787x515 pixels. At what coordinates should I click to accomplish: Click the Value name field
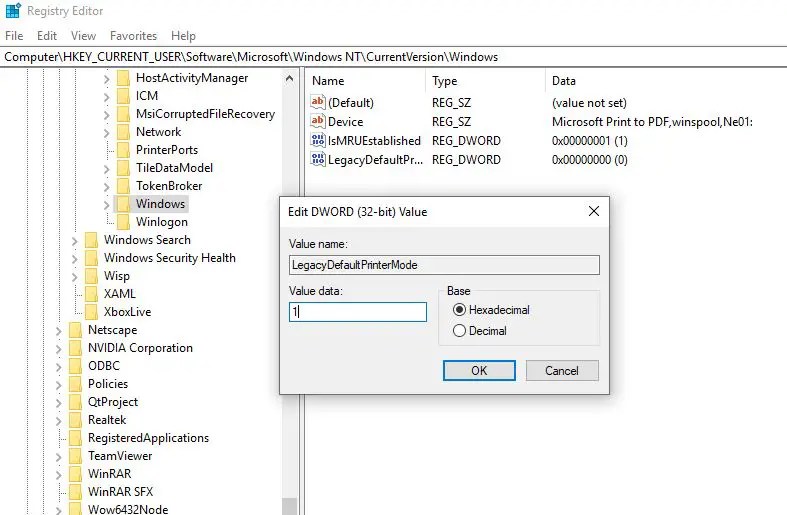tap(444, 265)
